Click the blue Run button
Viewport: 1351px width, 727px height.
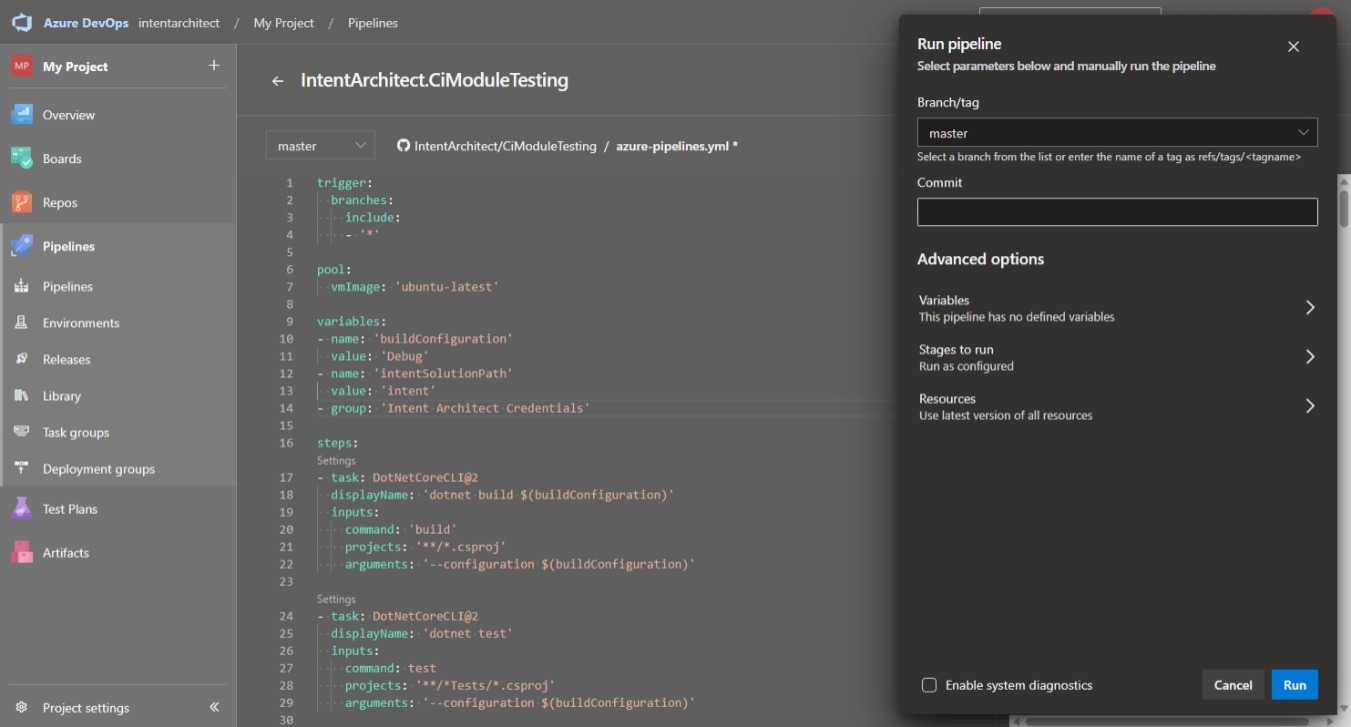click(x=1294, y=685)
